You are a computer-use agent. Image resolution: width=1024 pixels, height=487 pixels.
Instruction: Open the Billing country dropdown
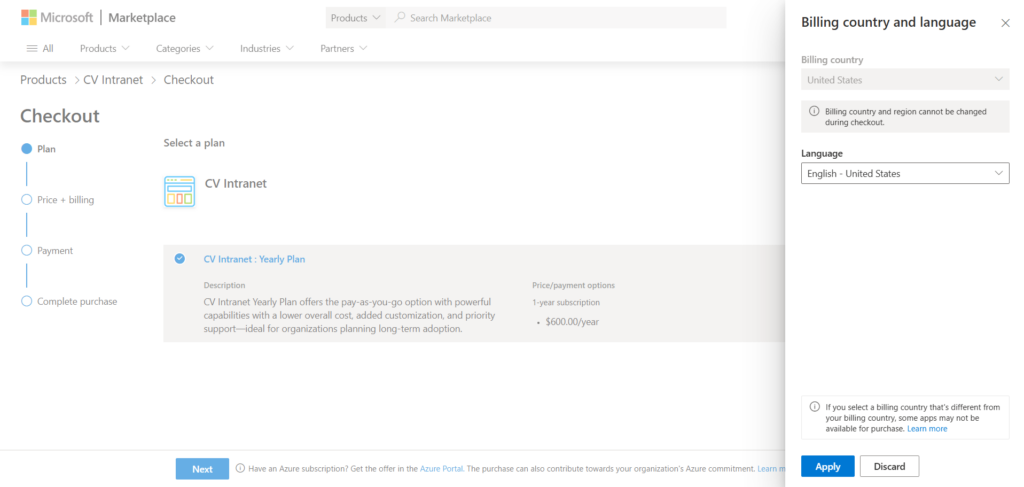(x=905, y=80)
